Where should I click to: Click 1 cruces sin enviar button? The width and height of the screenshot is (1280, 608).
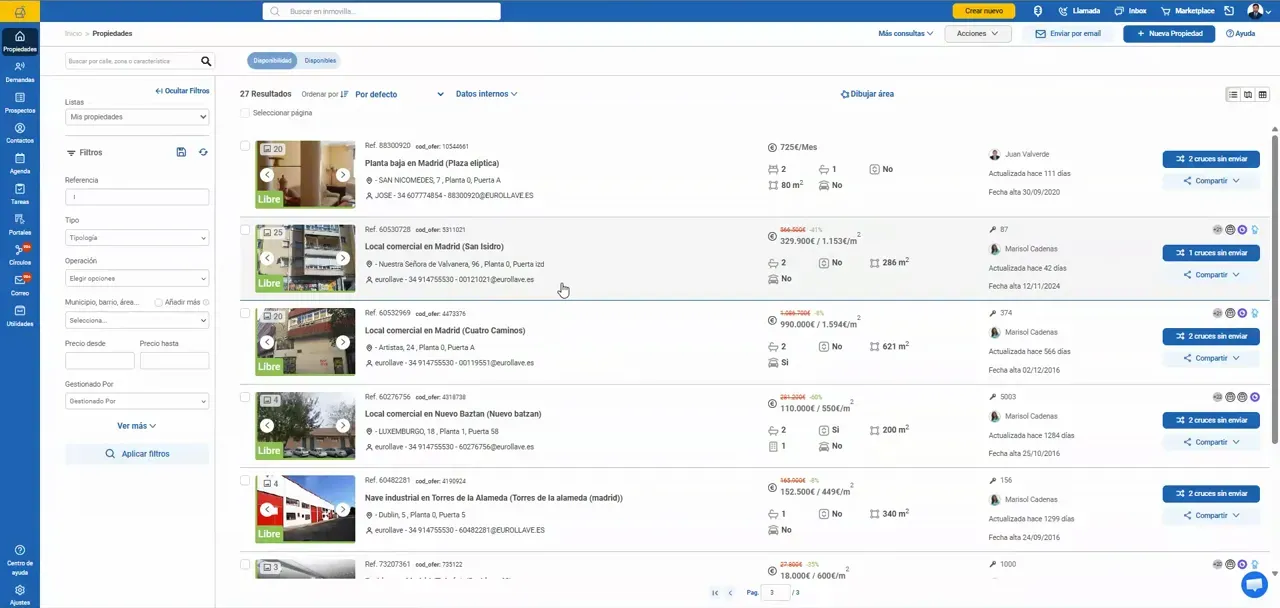click(x=1211, y=253)
